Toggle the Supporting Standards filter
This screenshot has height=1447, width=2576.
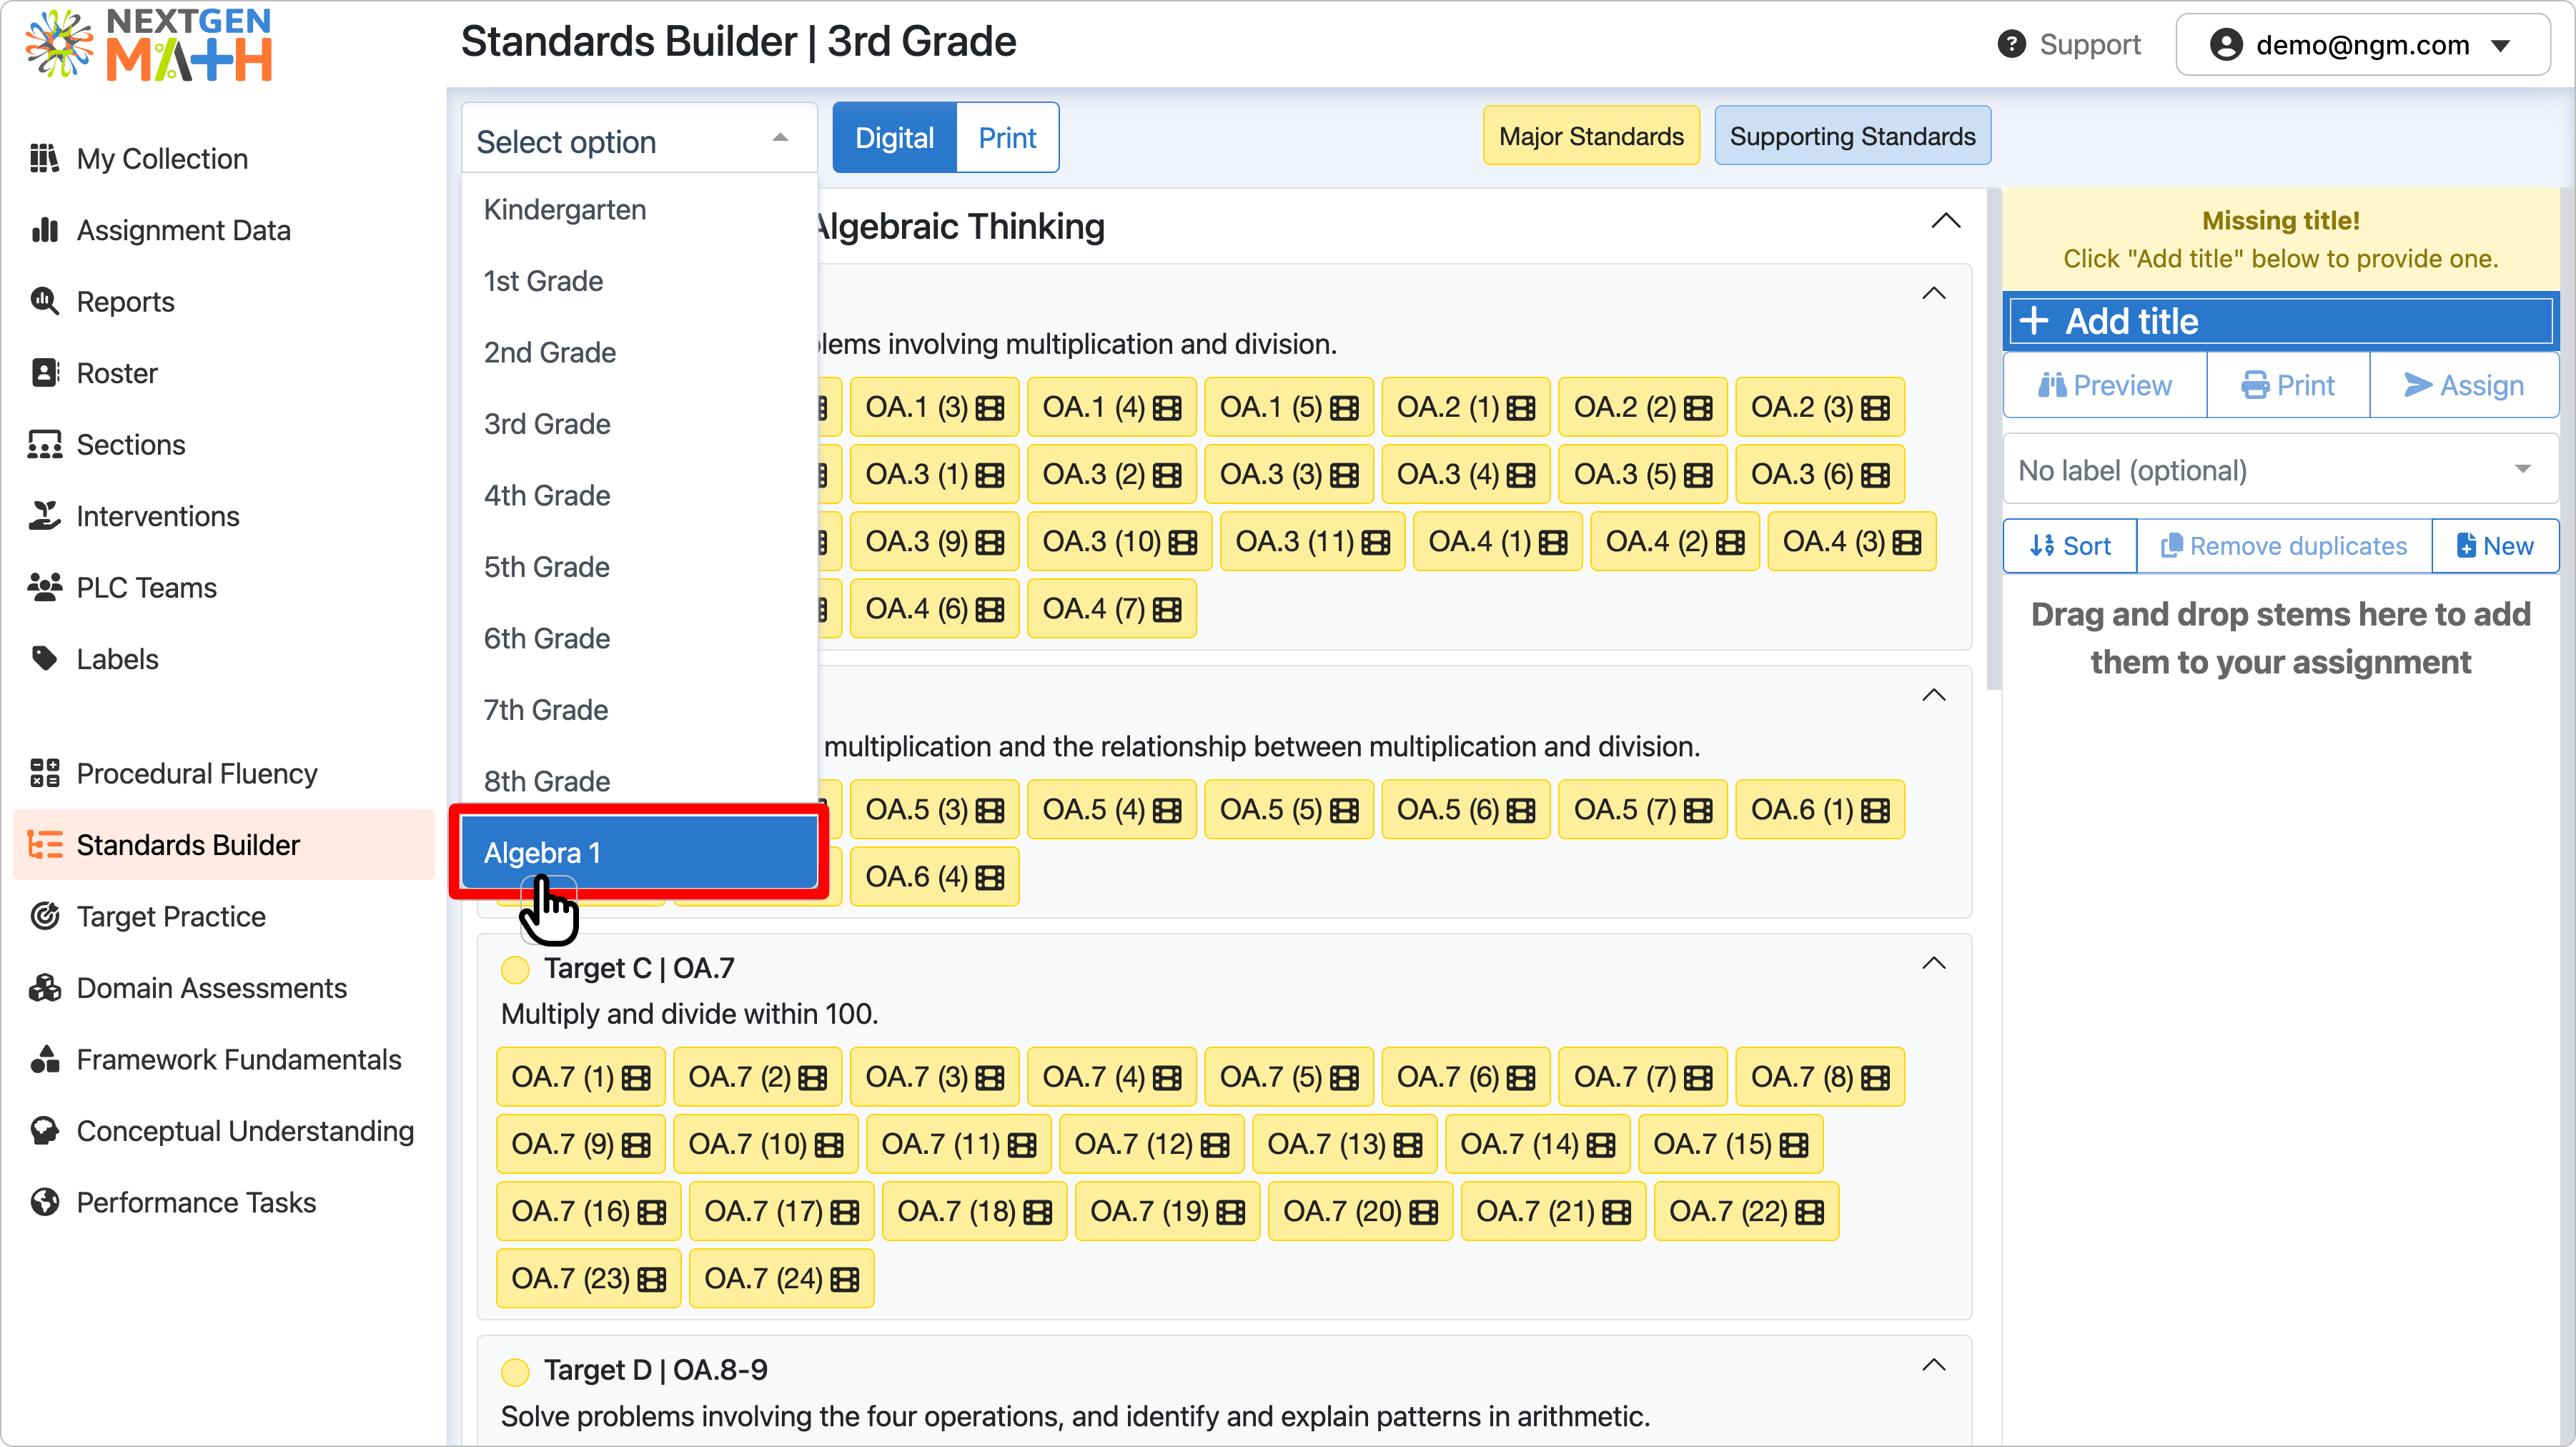coord(1852,136)
